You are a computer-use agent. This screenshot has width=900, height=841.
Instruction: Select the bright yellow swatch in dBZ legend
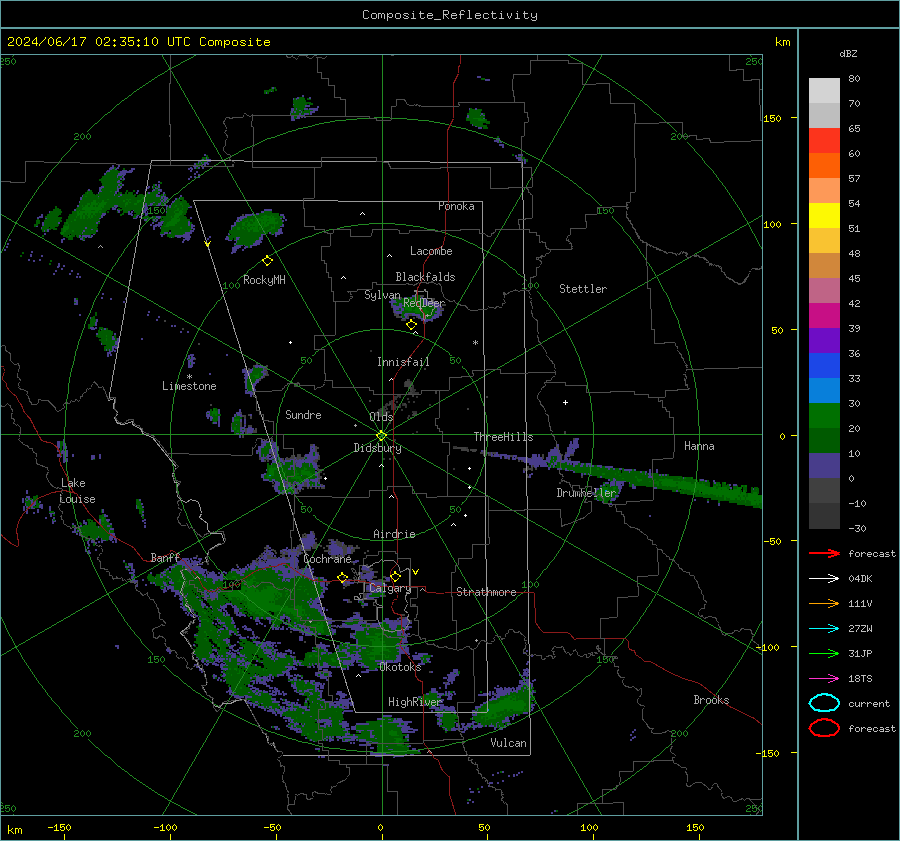824,215
